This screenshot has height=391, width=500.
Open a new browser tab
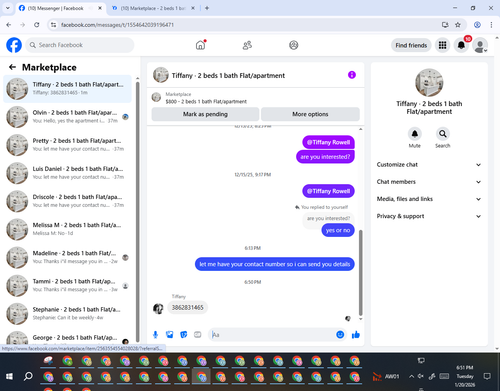207,8
